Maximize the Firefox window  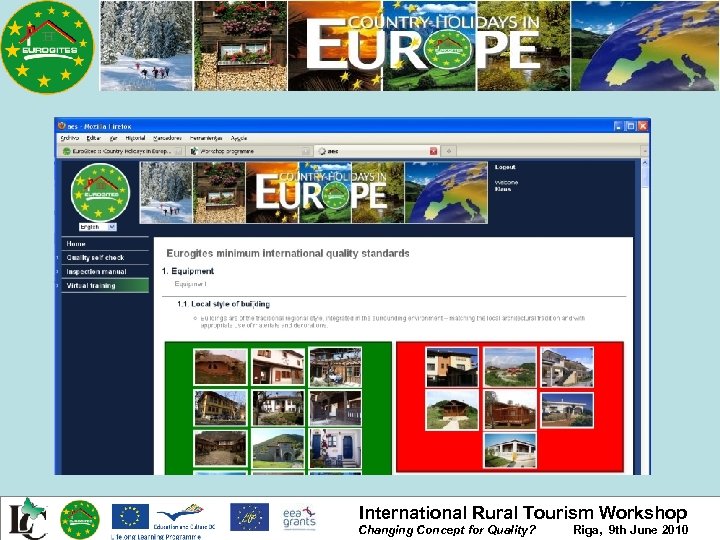(x=631, y=126)
